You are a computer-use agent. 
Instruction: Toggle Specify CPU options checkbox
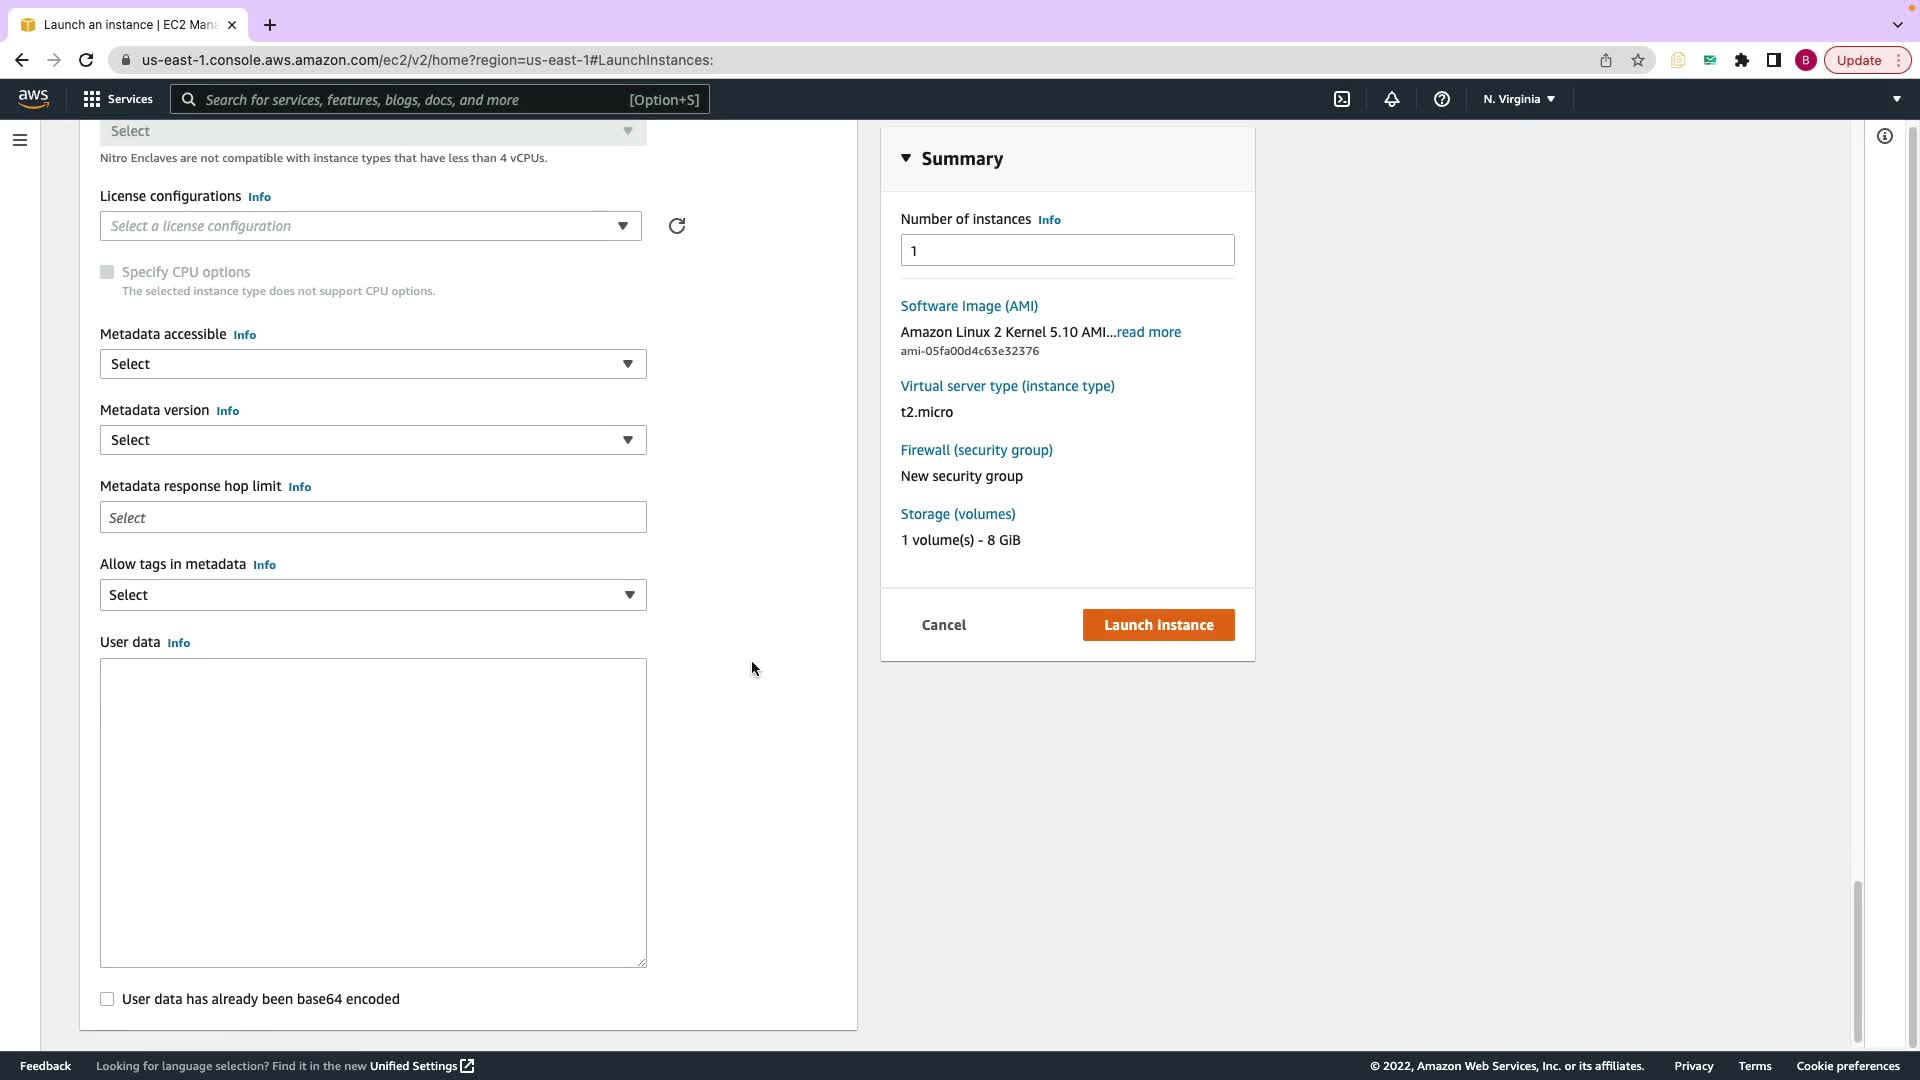tap(107, 272)
